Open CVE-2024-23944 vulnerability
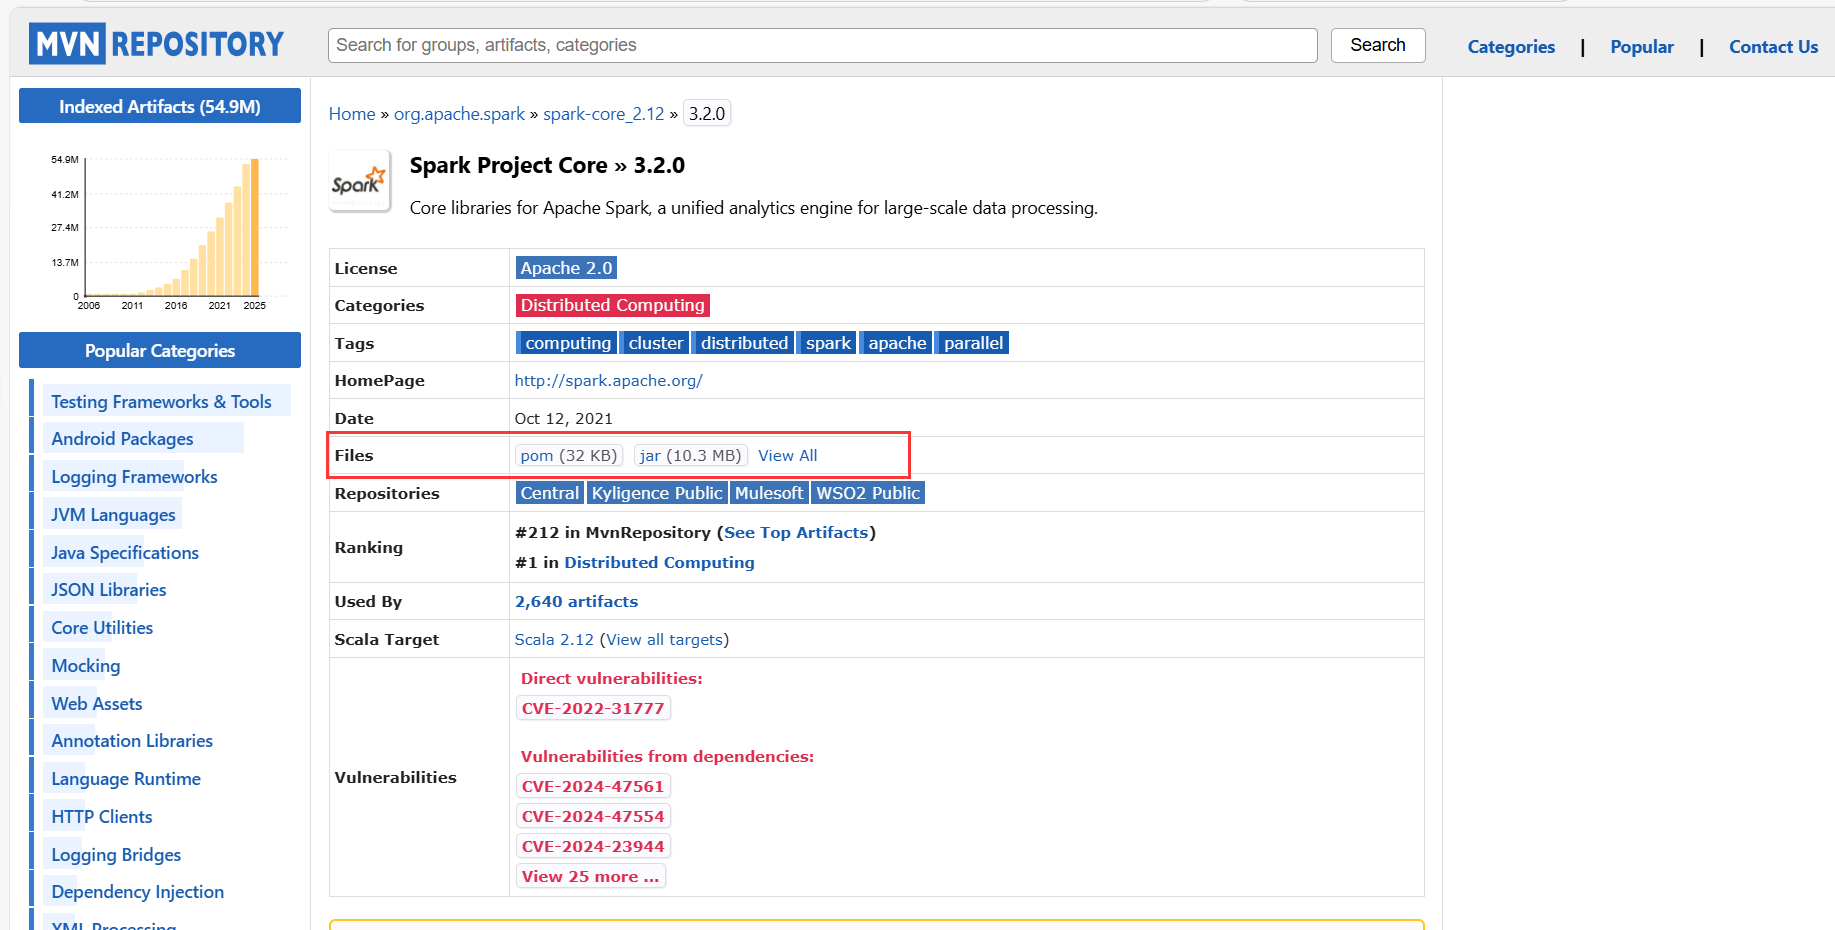1835x930 pixels. point(593,847)
